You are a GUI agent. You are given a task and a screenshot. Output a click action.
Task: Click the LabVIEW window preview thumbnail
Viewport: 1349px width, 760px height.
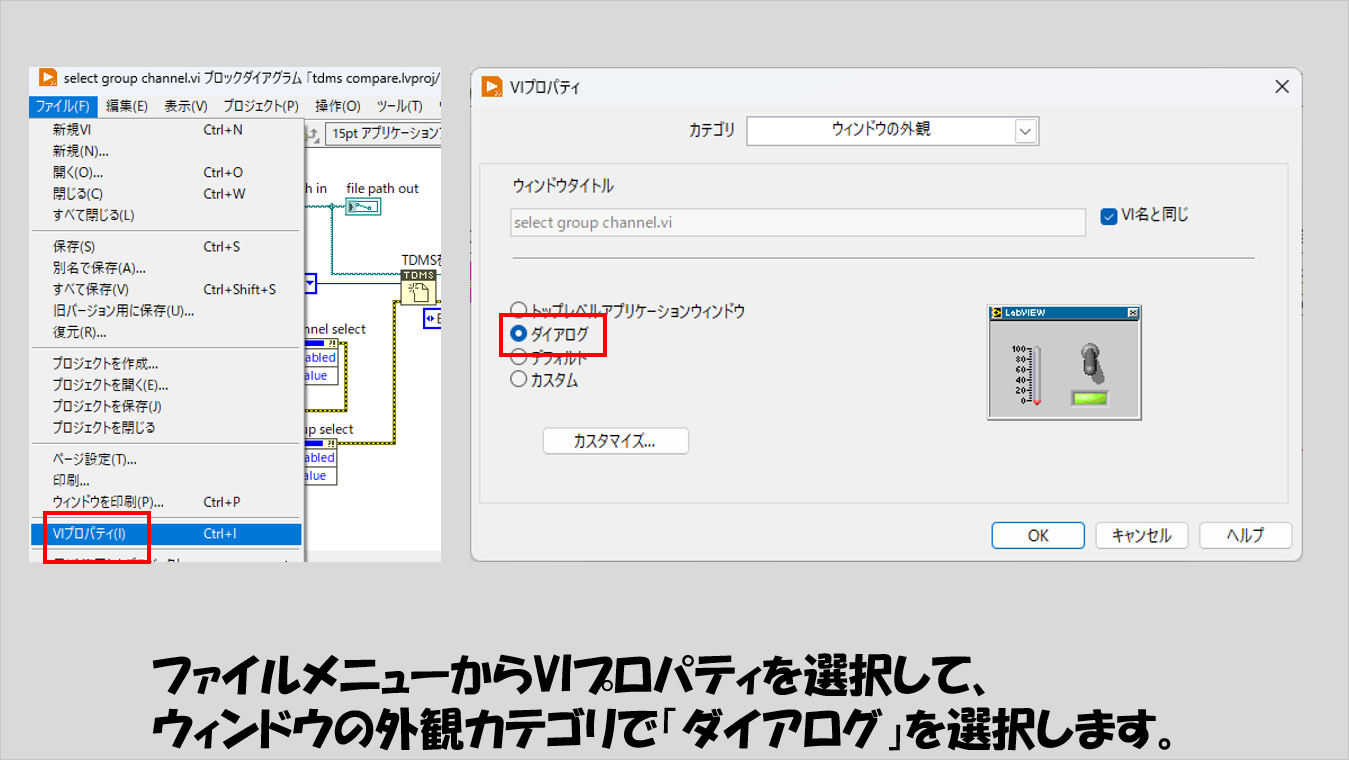1063,362
